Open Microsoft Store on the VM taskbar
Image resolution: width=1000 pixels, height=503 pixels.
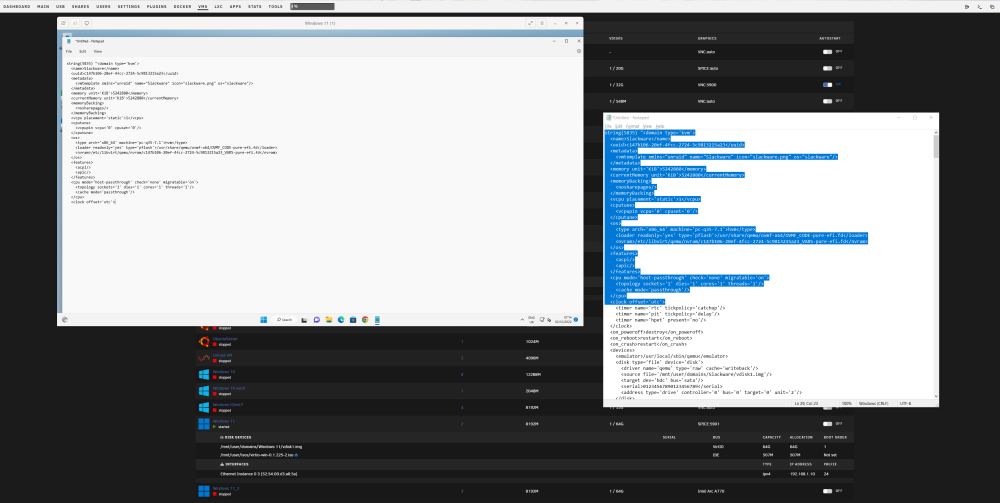pyautogui.click(x=353, y=319)
